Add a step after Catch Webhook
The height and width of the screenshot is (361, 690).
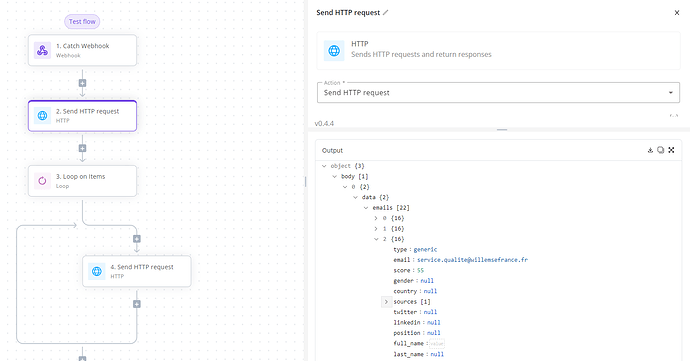click(x=82, y=83)
